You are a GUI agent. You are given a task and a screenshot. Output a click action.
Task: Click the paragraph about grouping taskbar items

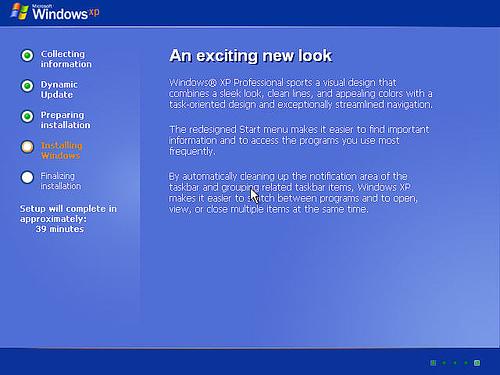293,193
